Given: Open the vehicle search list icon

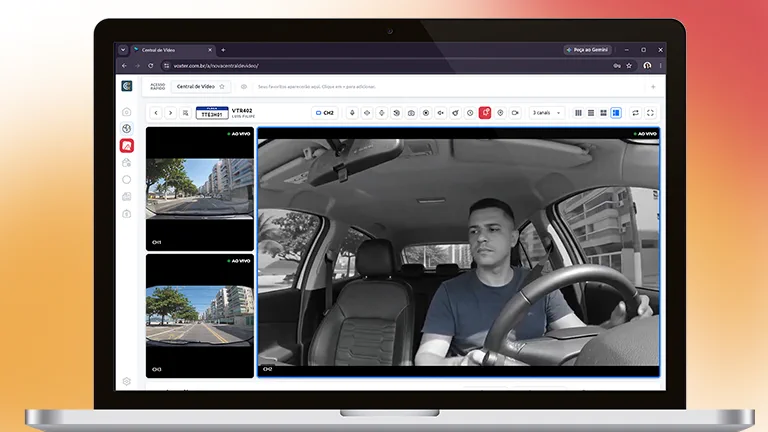Looking at the screenshot, I should coord(185,113).
